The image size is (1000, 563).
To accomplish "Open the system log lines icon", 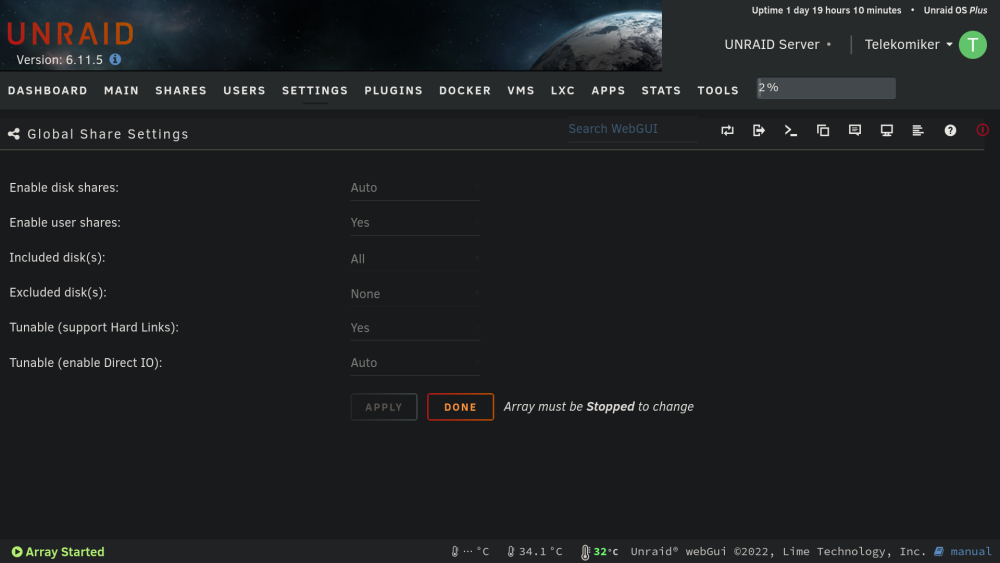I will tap(918, 130).
